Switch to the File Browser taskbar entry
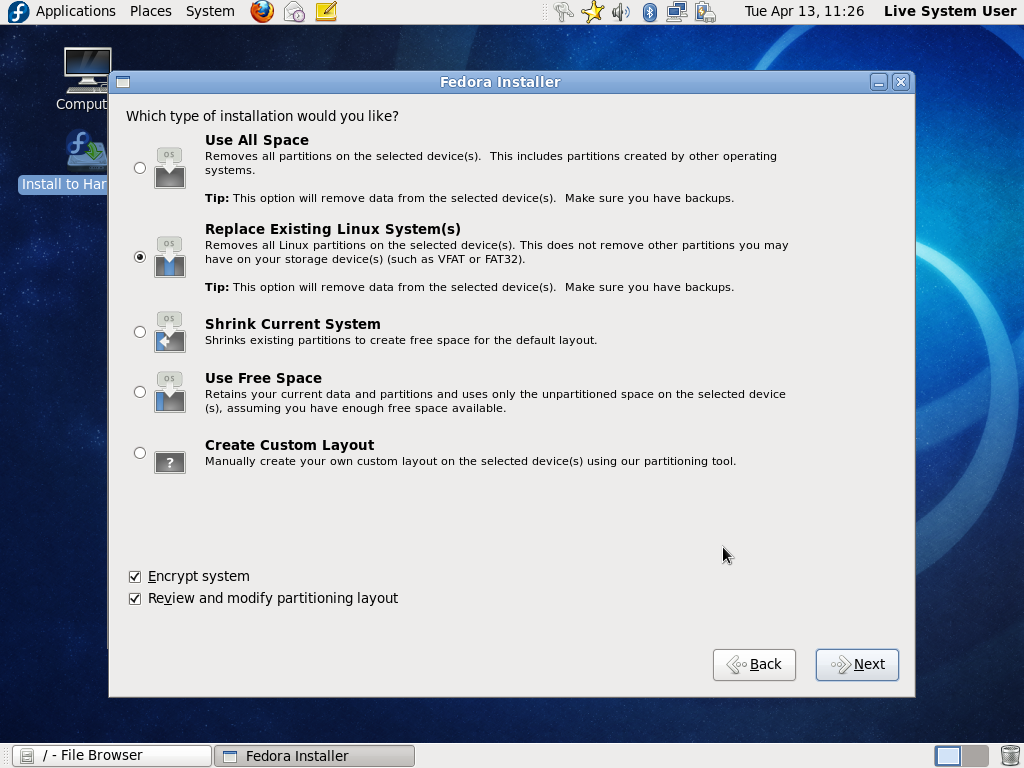The height and width of the screenshot is (768, 1024). coord(110,755)
